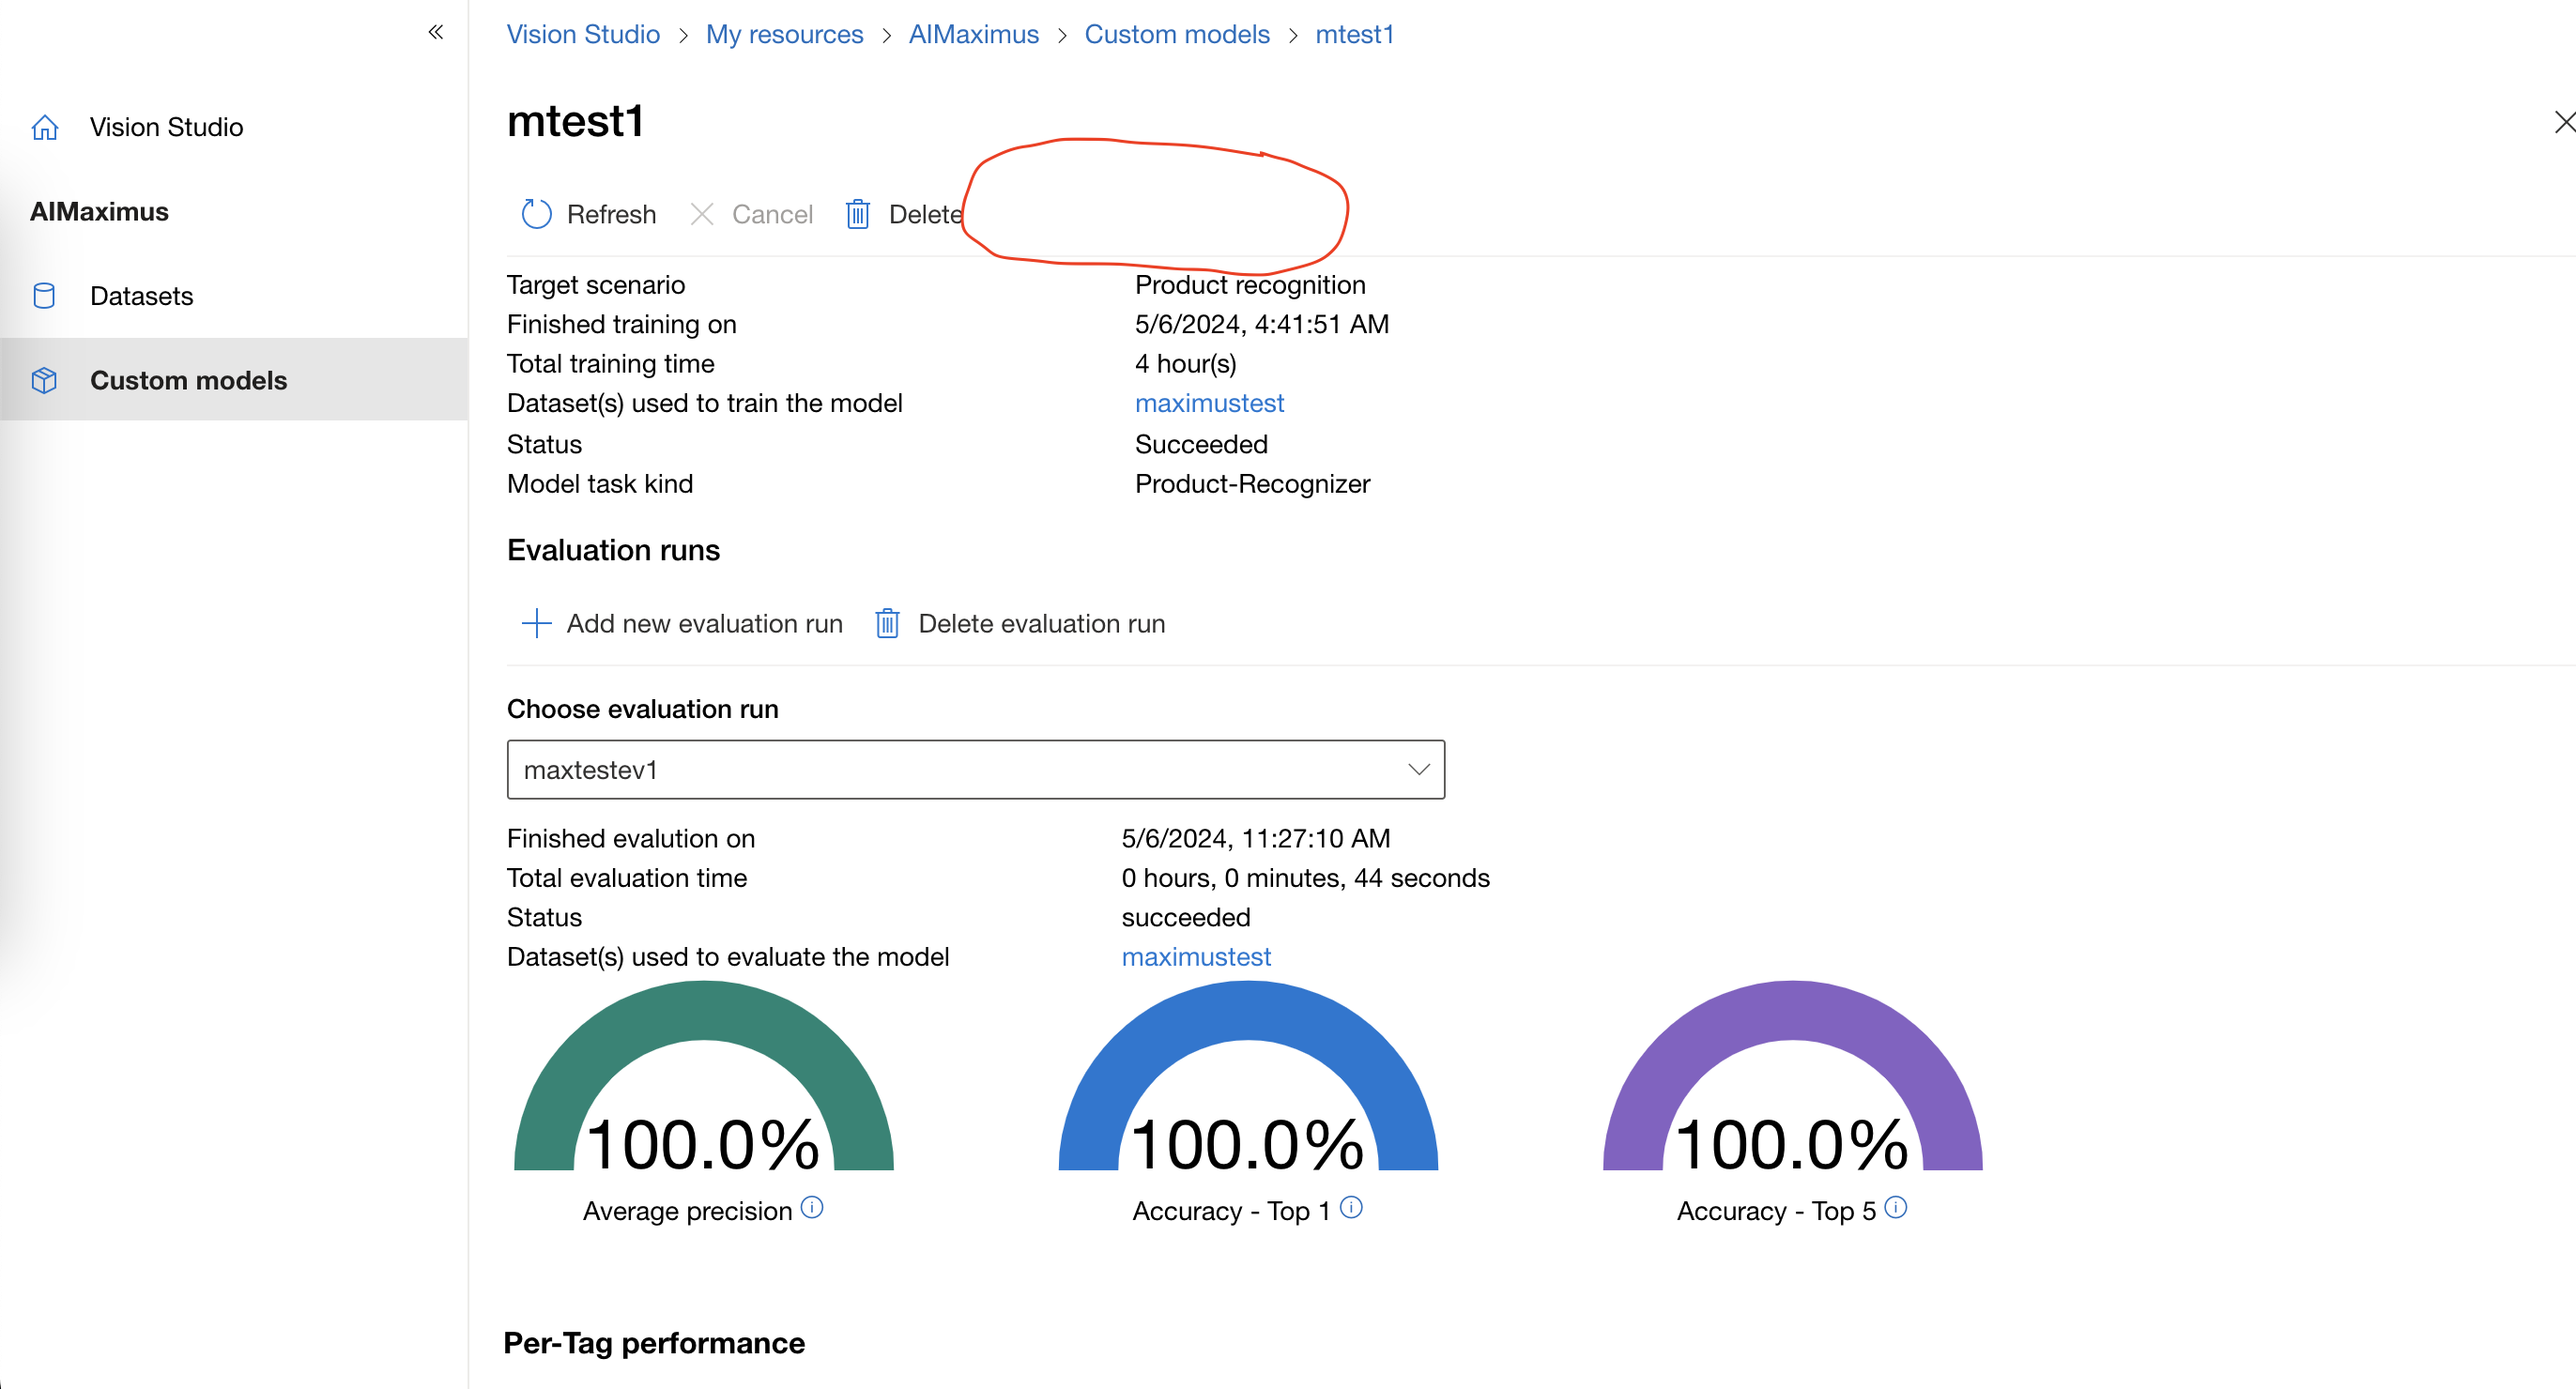
Task: Click the Model task kind label
Action: pos(600,484)
